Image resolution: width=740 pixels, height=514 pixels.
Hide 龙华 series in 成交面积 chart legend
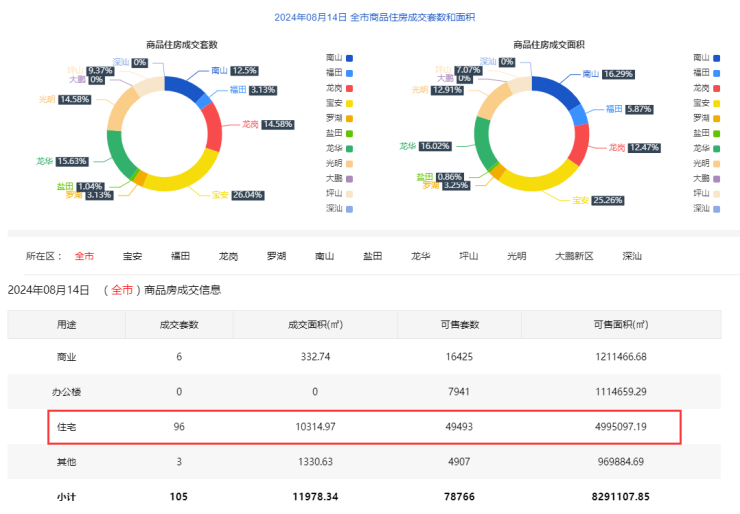[716, 148]
